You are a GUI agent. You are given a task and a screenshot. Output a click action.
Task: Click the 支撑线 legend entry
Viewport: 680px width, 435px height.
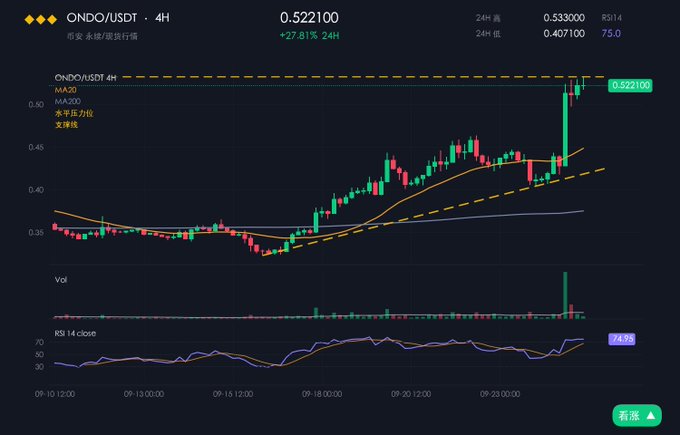point(66,125)
